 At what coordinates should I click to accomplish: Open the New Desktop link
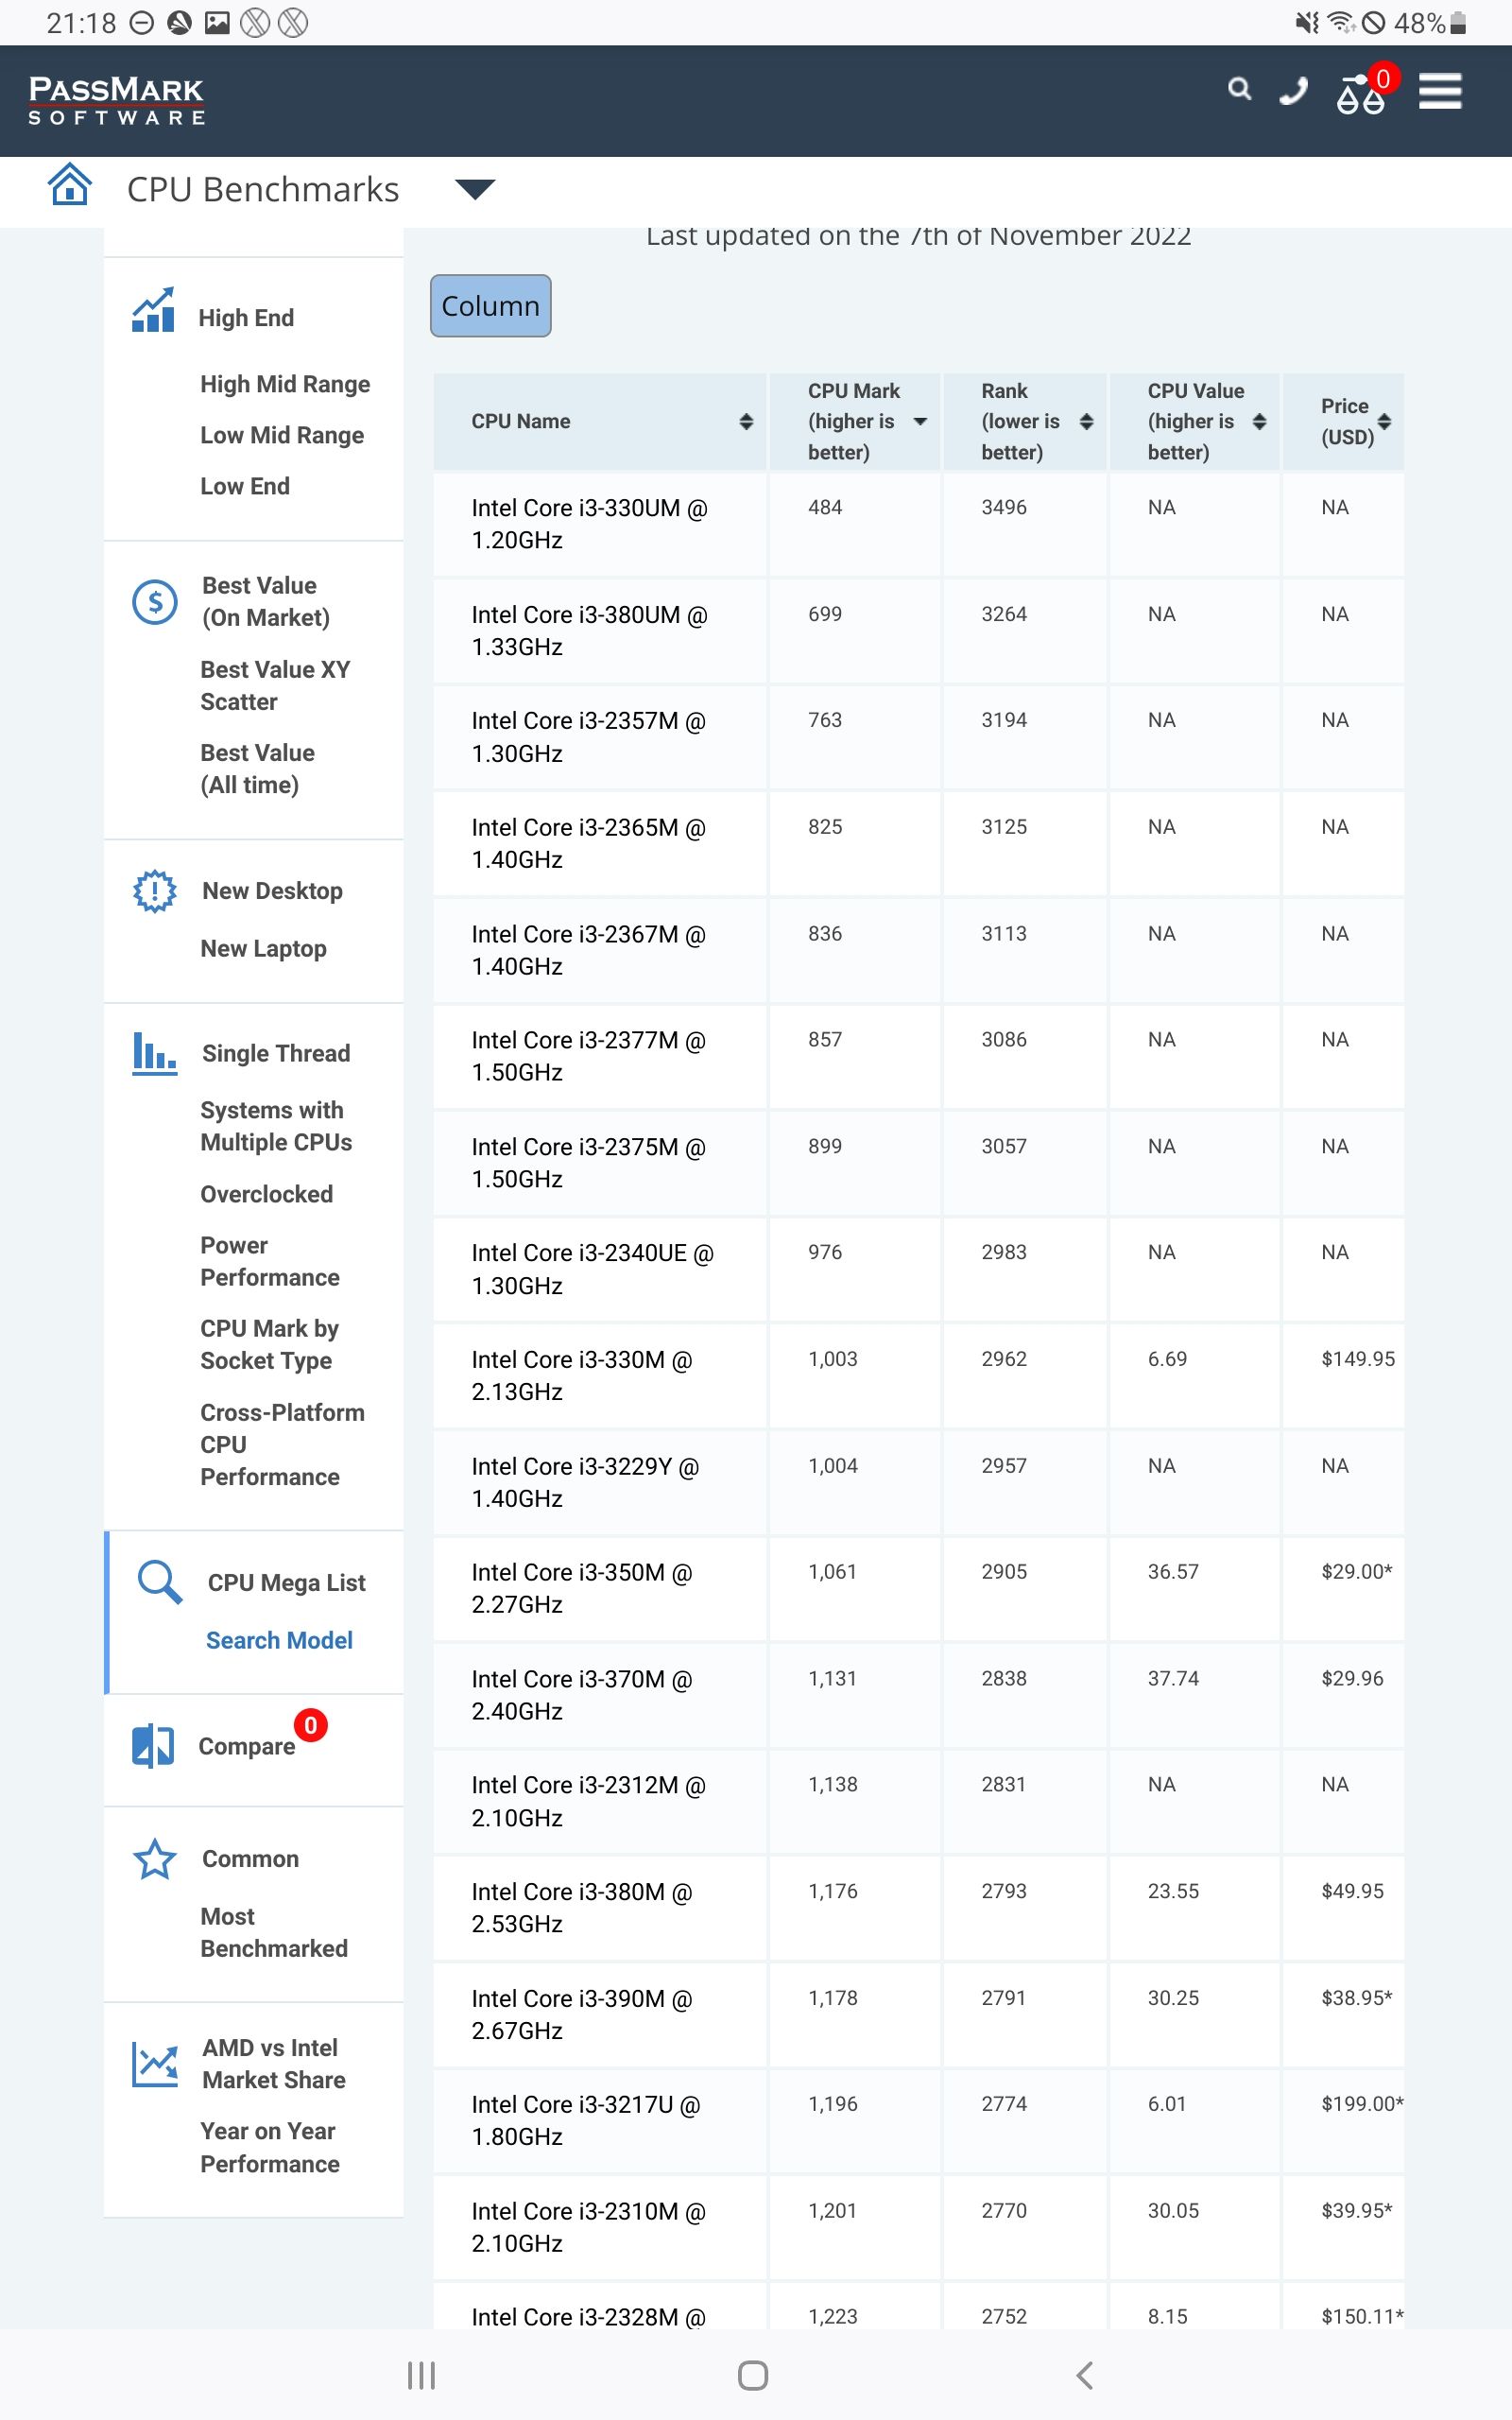(272, 891)
